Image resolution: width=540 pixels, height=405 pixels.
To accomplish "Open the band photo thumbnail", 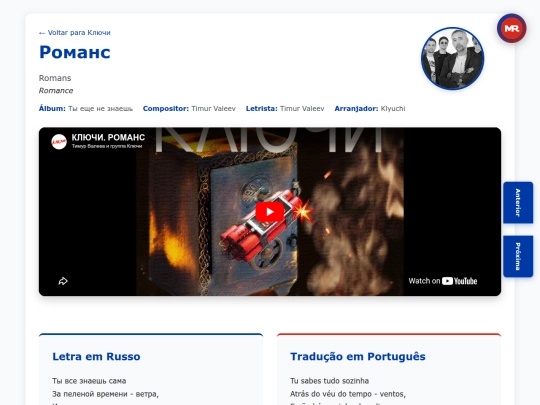I will 453,59.
